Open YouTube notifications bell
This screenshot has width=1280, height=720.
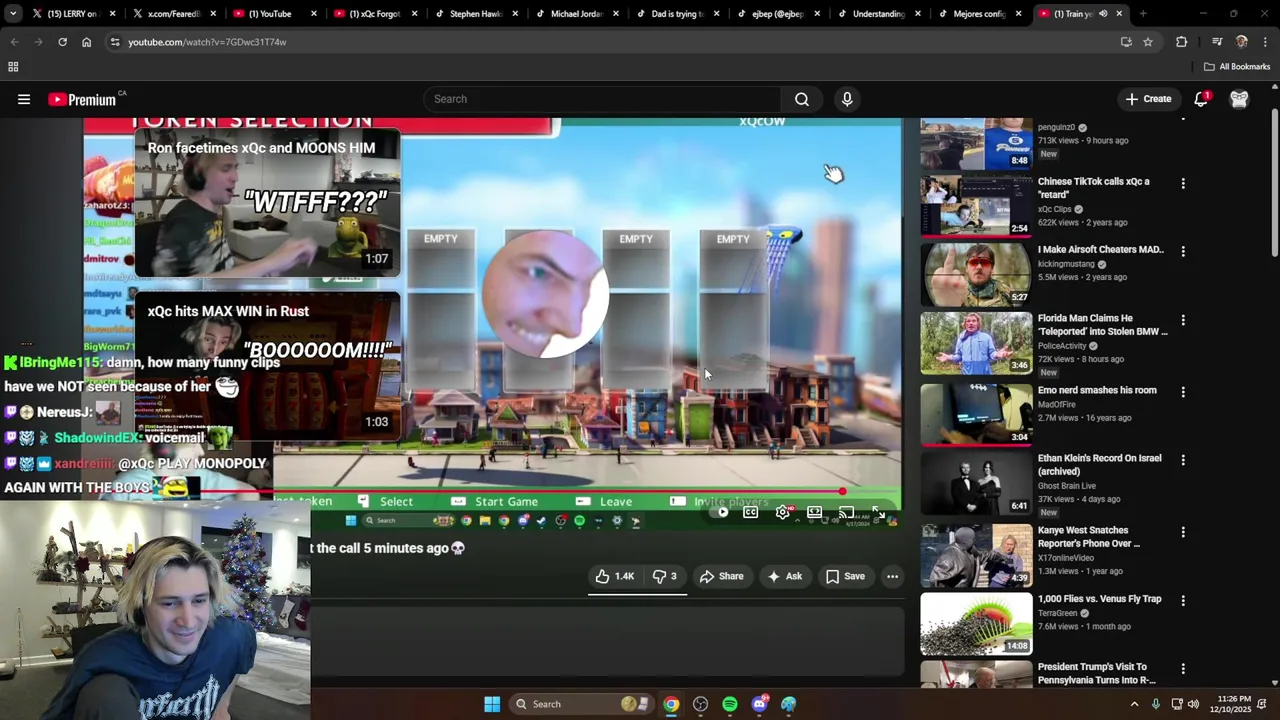tap(1201, 99)
